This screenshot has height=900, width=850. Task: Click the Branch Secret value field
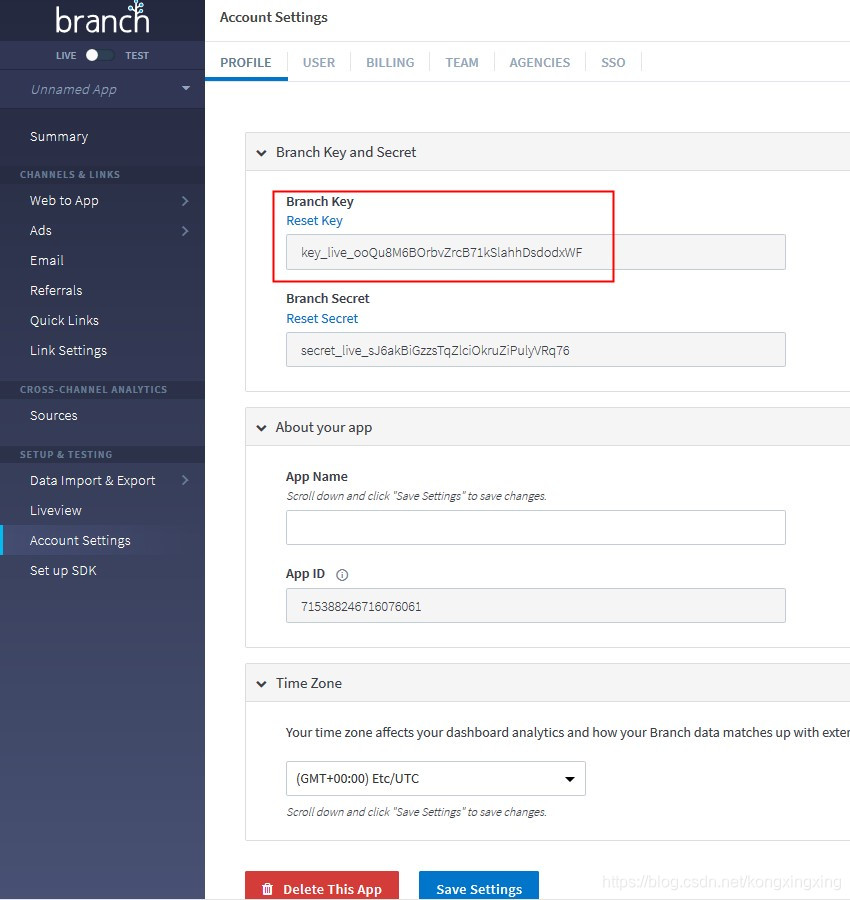click(535, 350)
